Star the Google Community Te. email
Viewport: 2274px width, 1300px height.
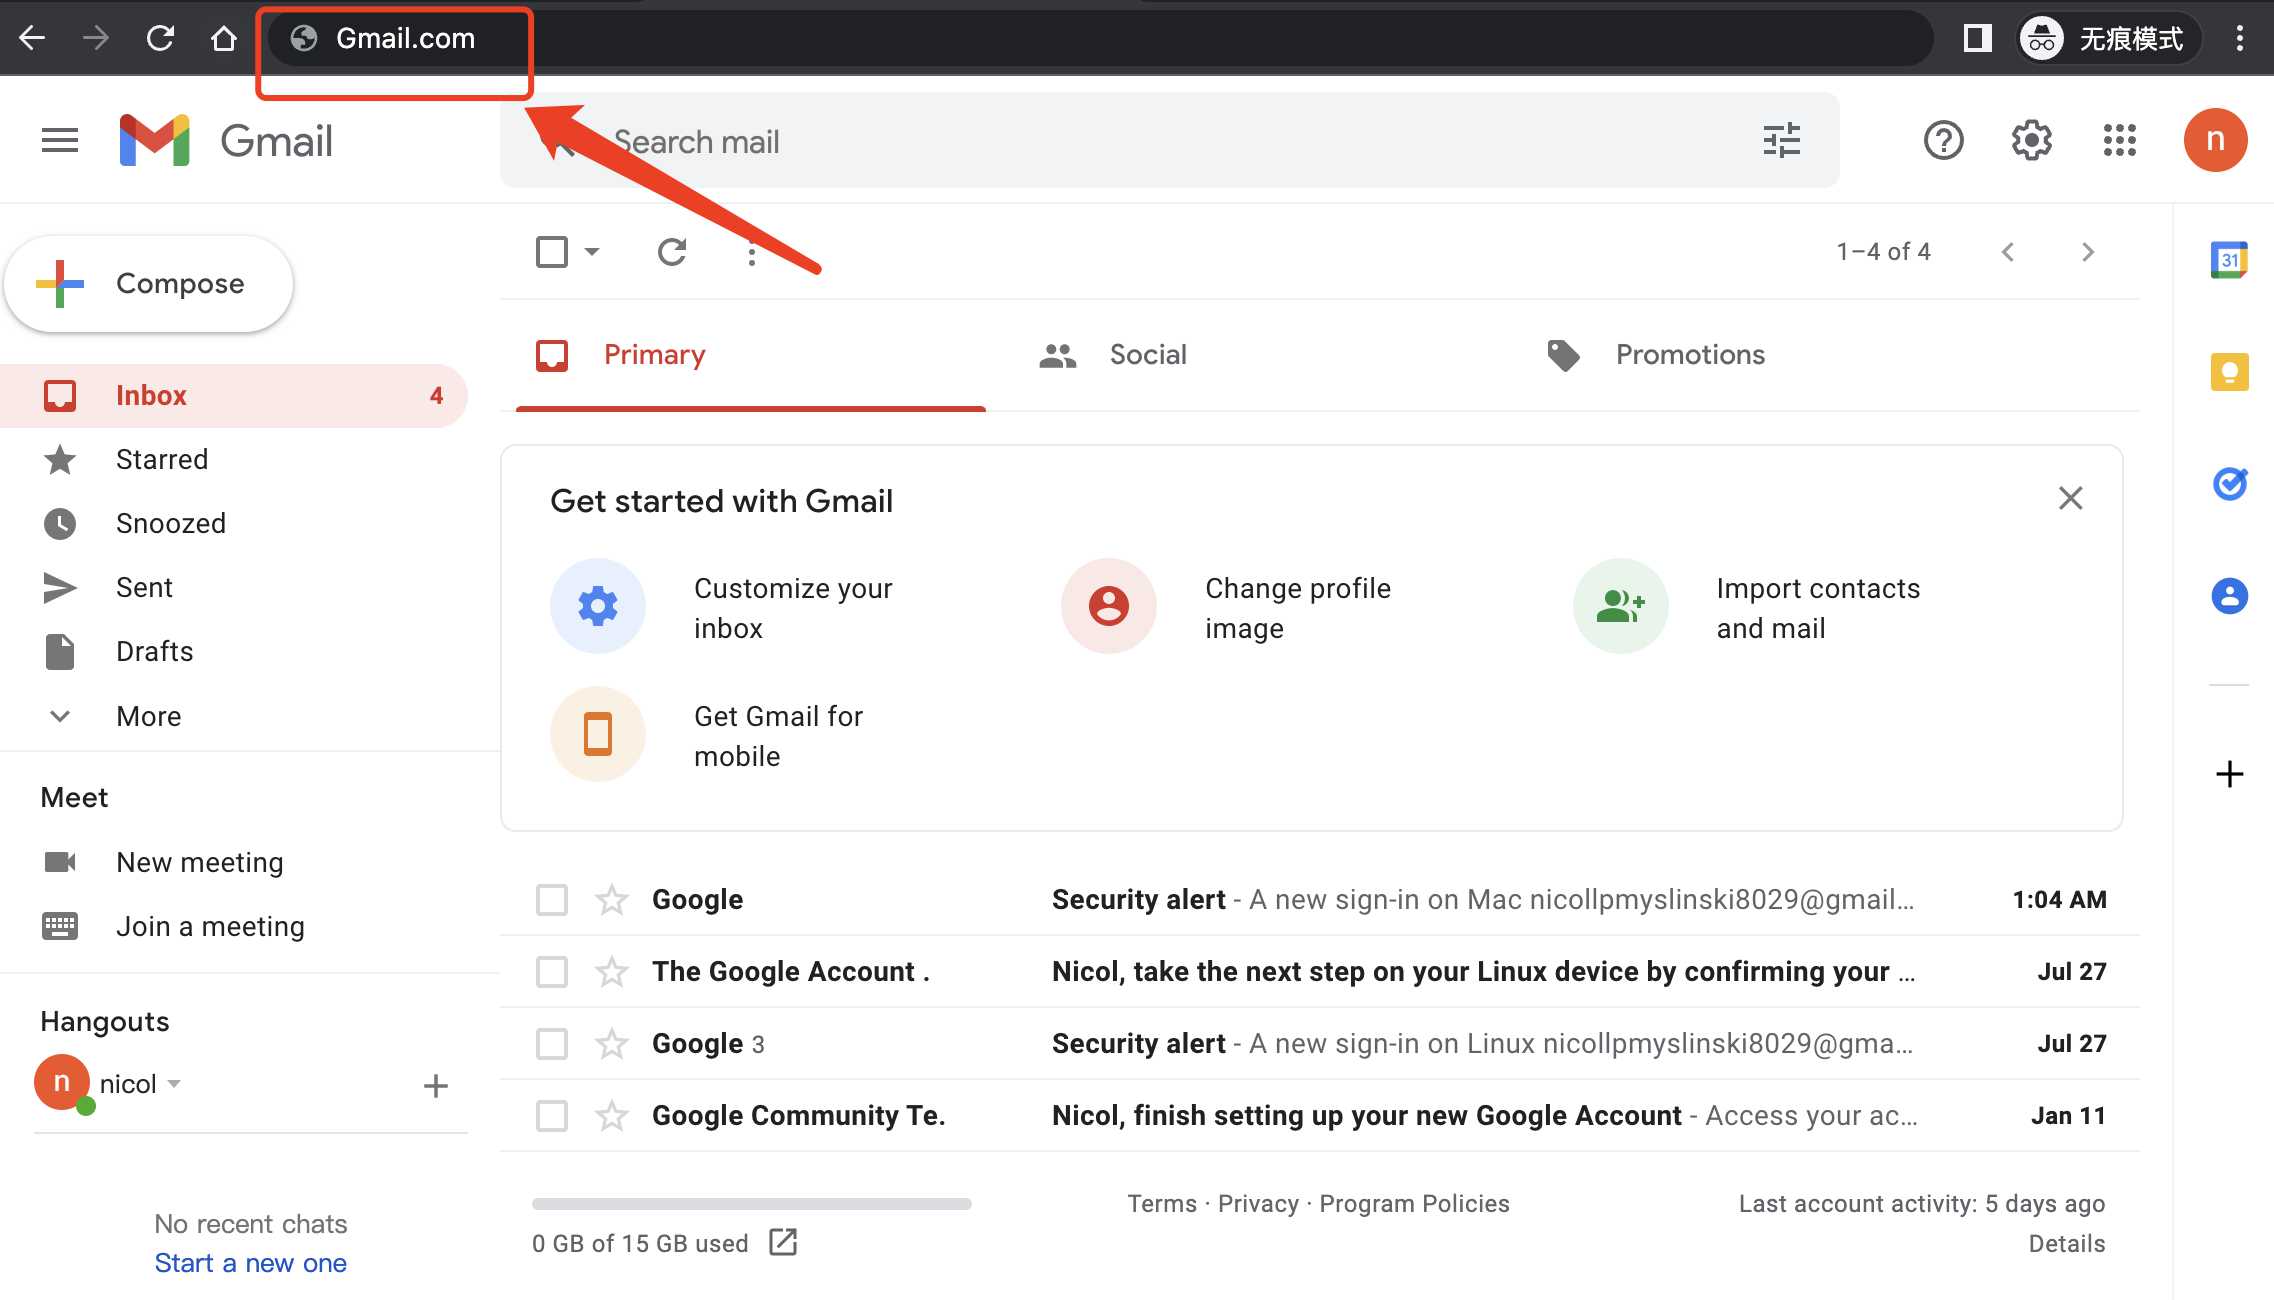[610, 1115]
